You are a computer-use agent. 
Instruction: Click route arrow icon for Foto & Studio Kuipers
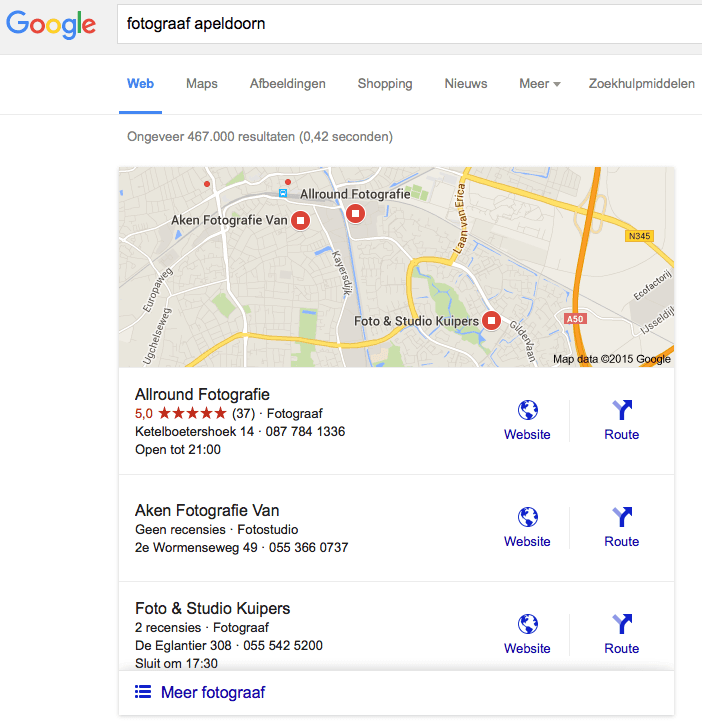point(621,624)
